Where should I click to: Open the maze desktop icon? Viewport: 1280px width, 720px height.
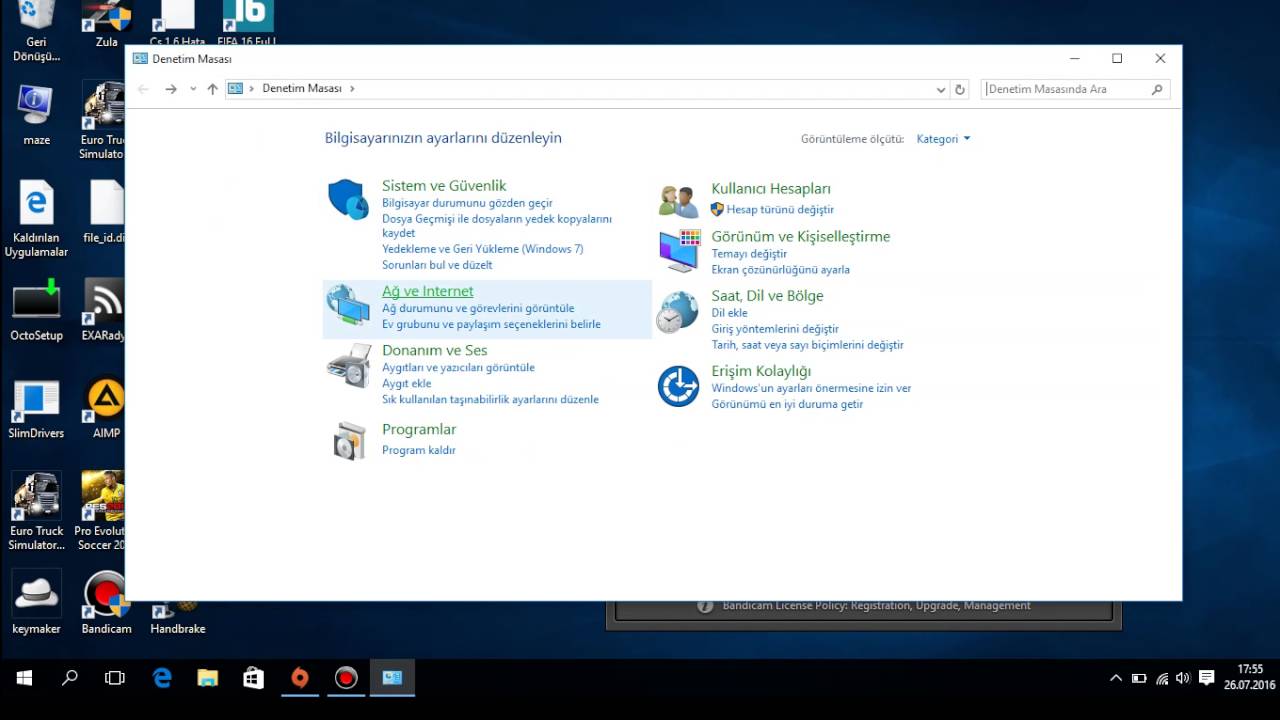click(36, 114)
